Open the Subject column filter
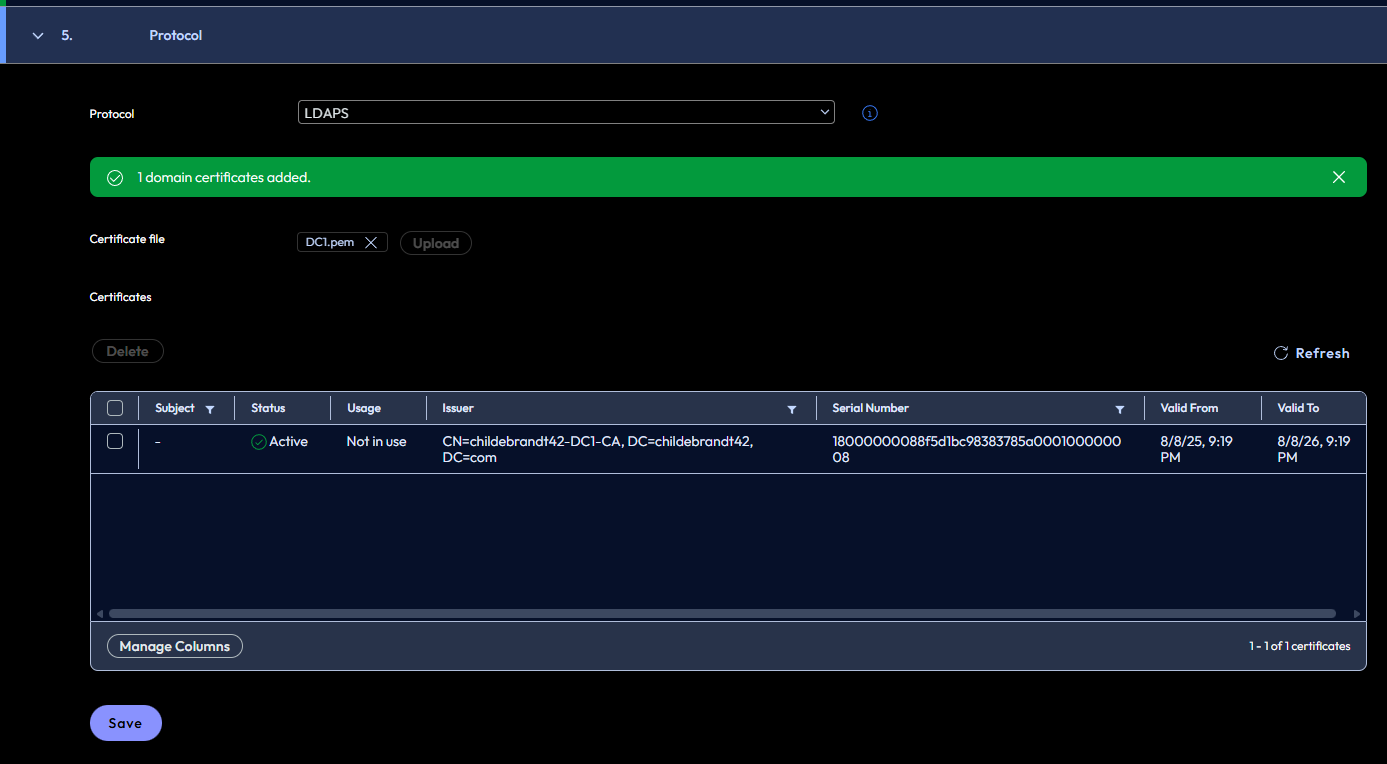Image resolution: width=1387 pixels, height=764 pixels. click(210, 409)
